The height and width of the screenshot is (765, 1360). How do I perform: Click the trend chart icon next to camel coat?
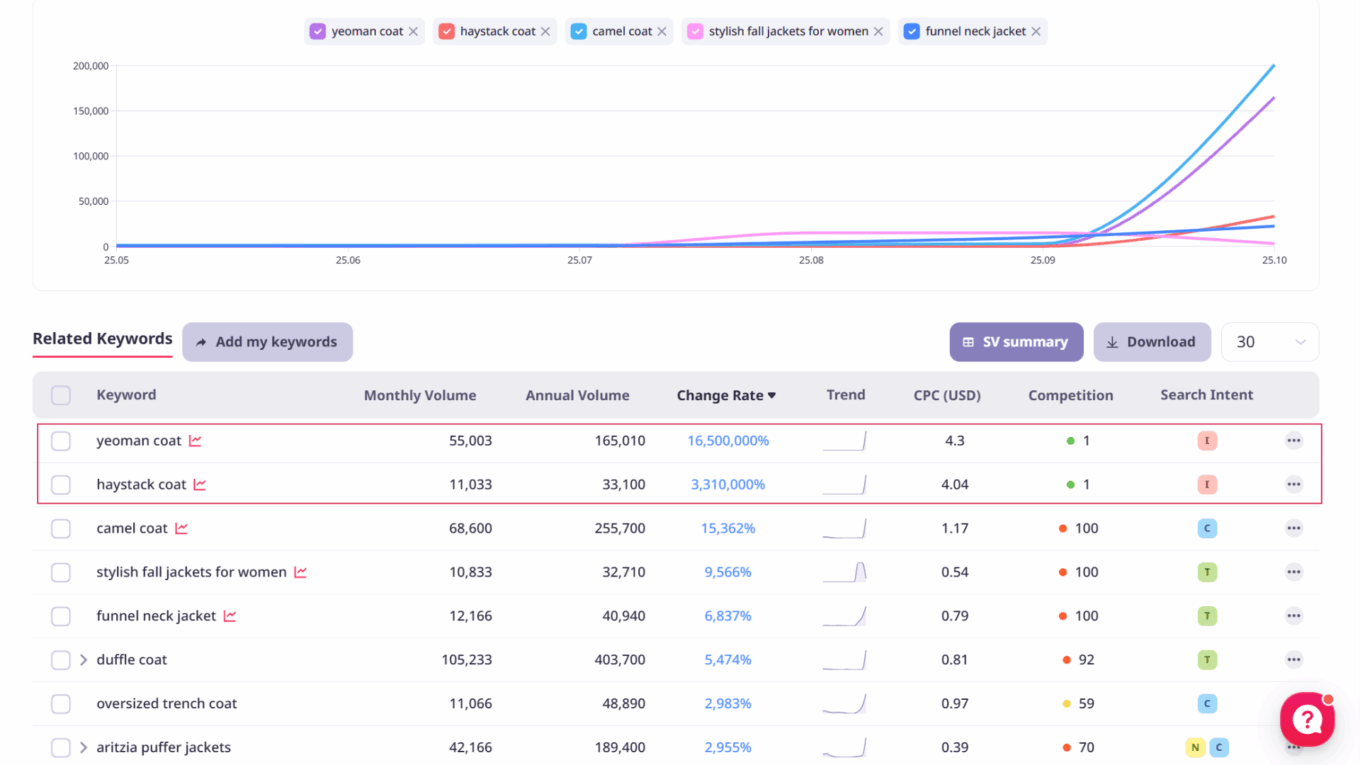(x=181, y=529)
